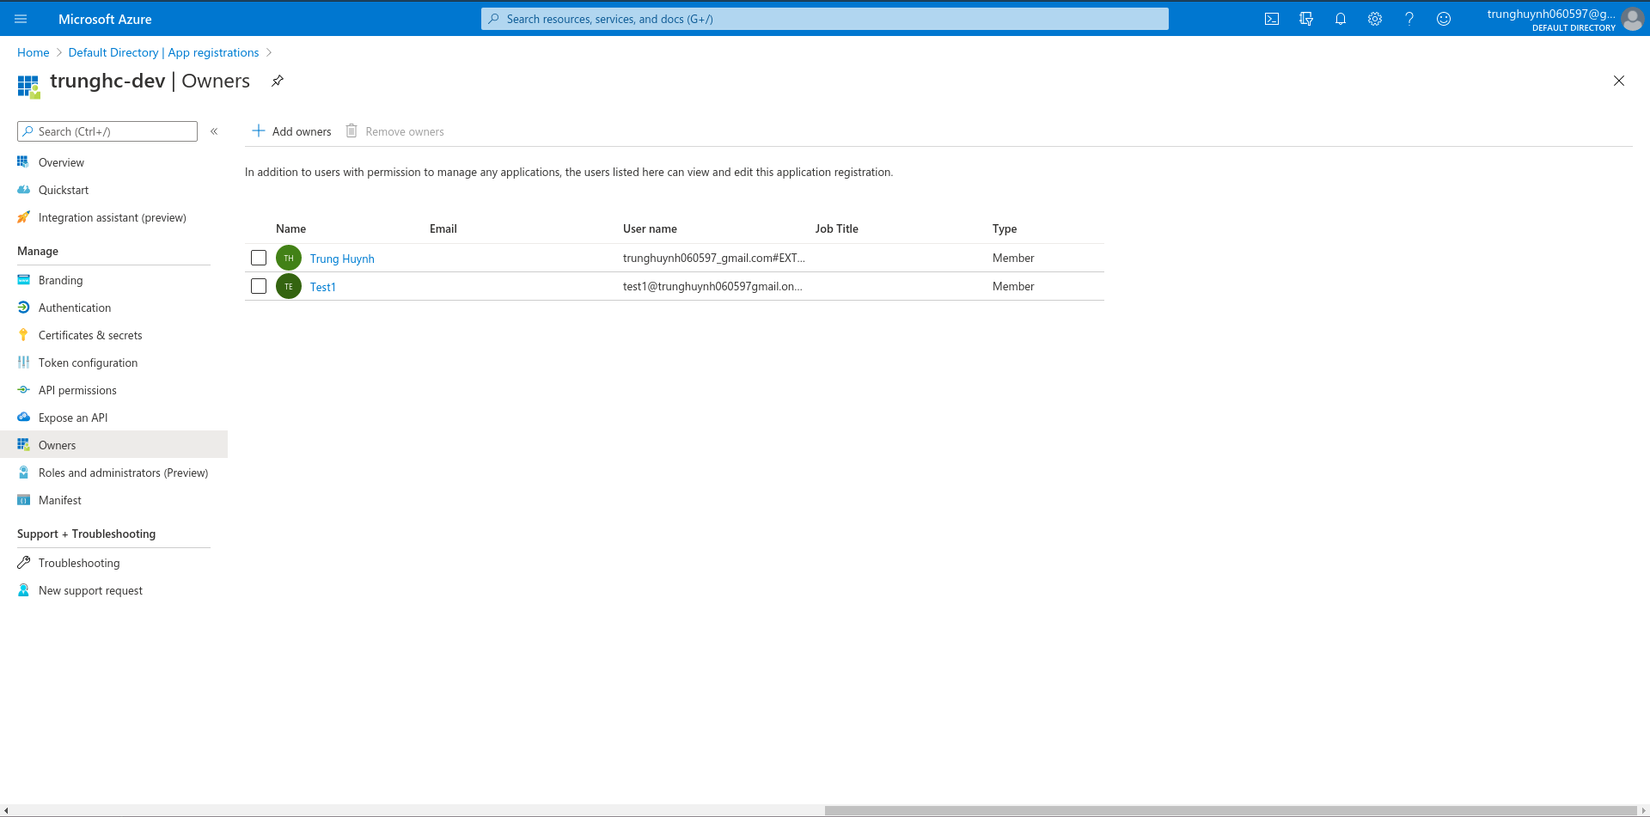The height and width of the screenshot is (817, 1650).
Task: Click the Authentication icon
Action: (x=23, y=308)
